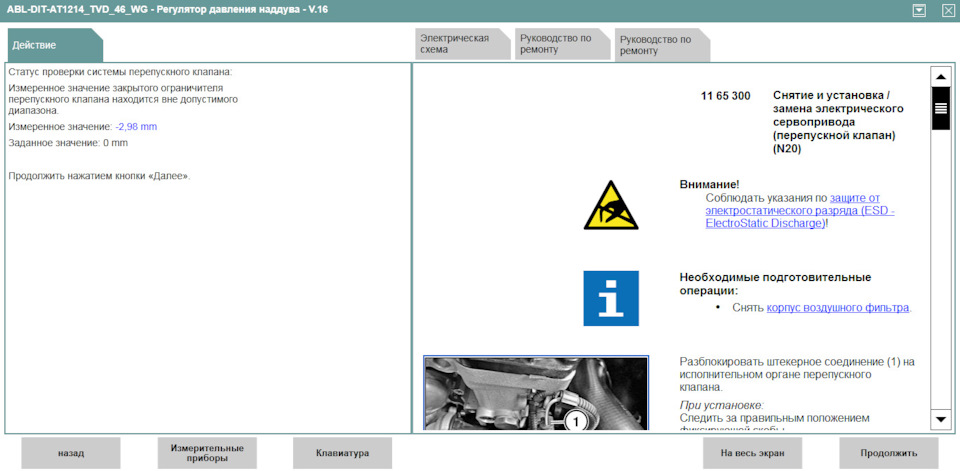Click the scrollbar down arrow

pyautogui.click(x=940, y=420)
